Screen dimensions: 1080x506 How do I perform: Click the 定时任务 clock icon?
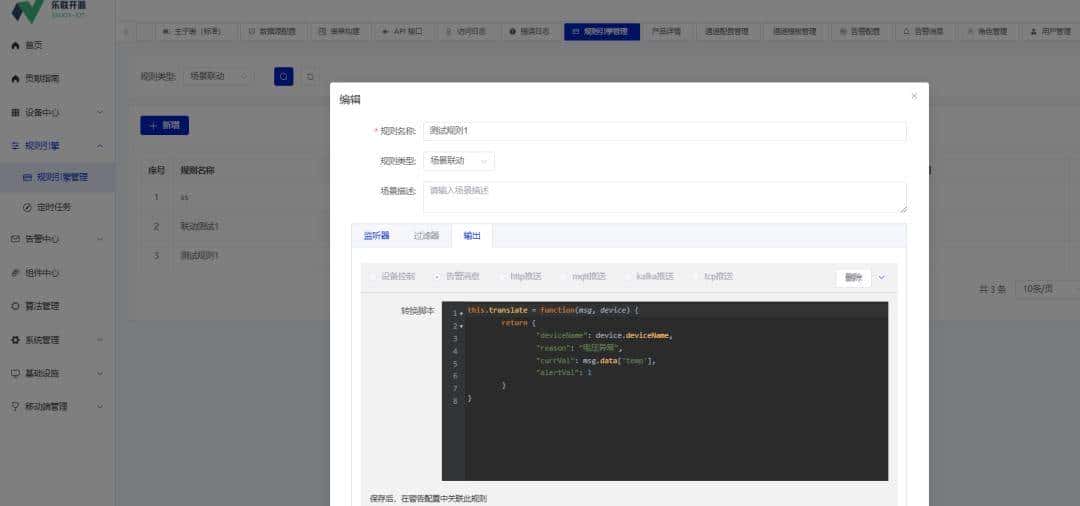(28, 207)
